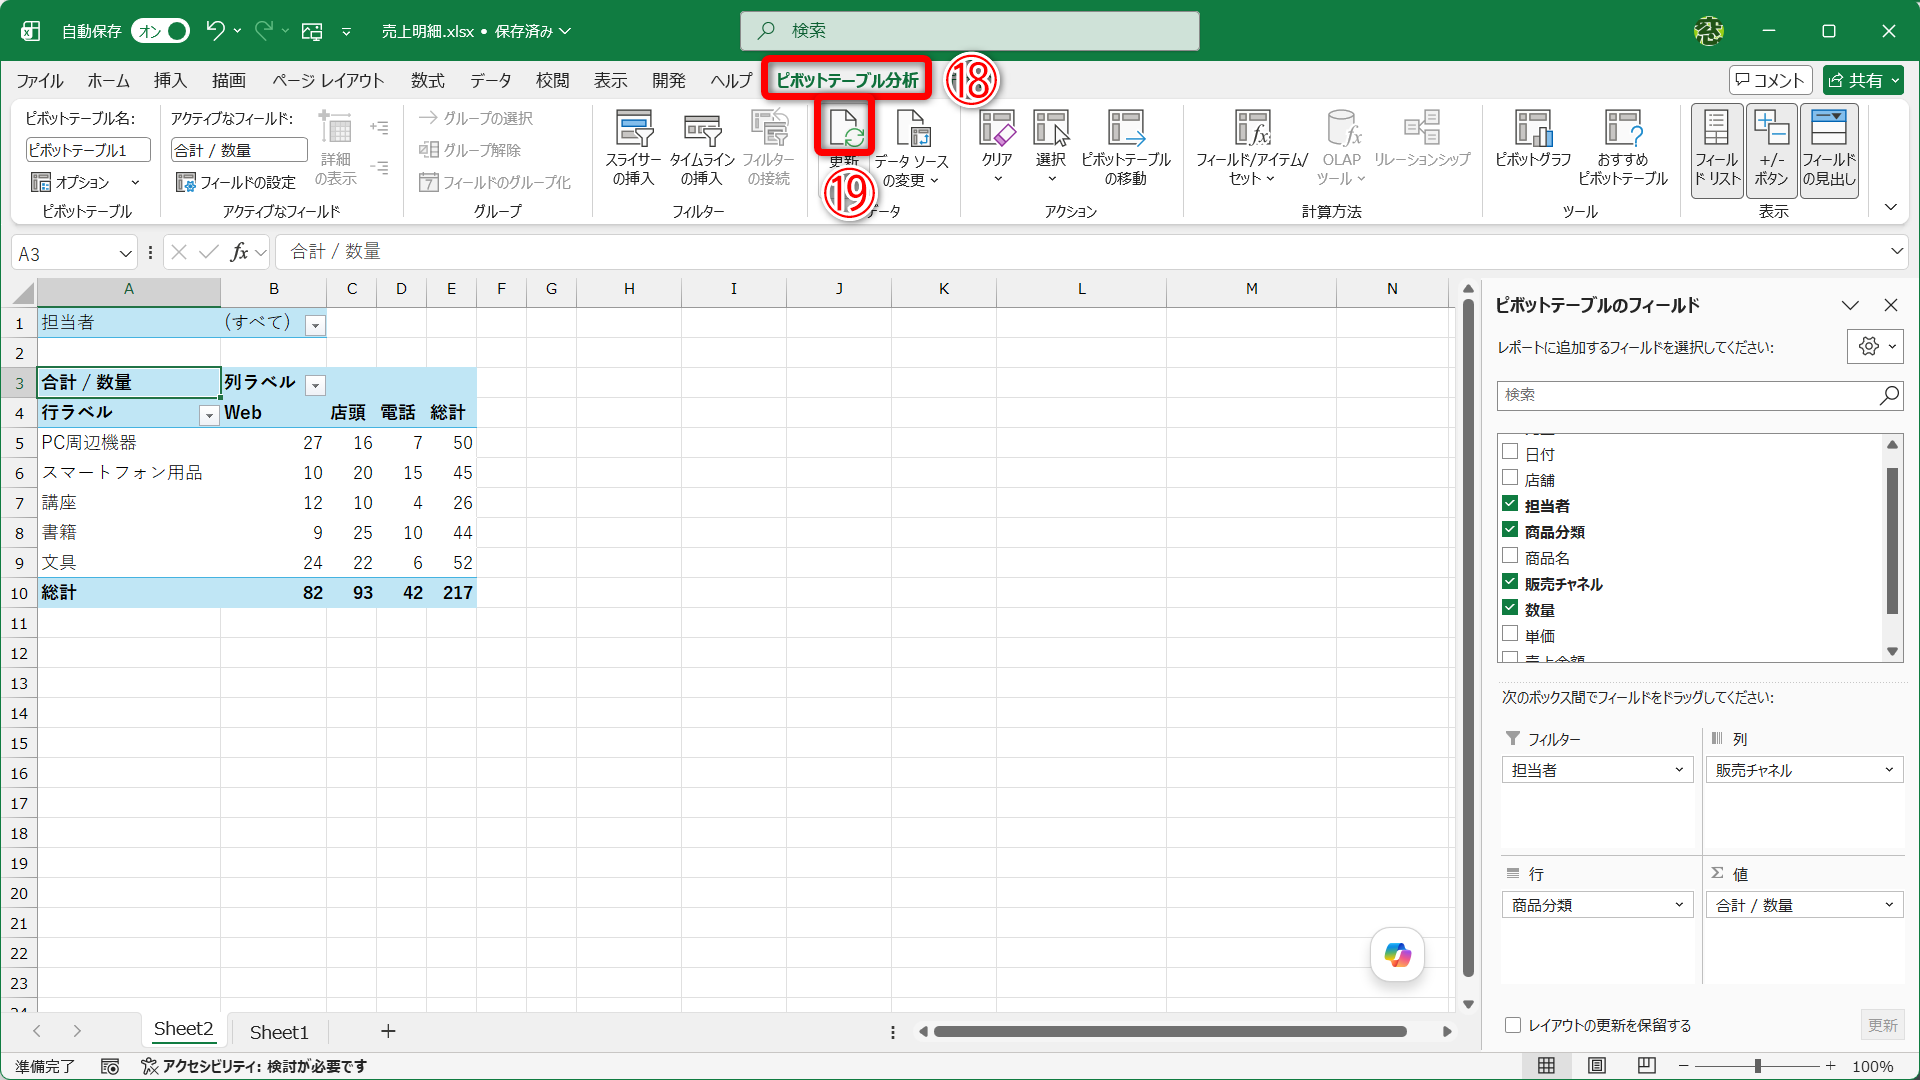The image size is (1920, 1080).
Task: Open the 担当者 report filter dropdown in B1
Action: (315, 325)
